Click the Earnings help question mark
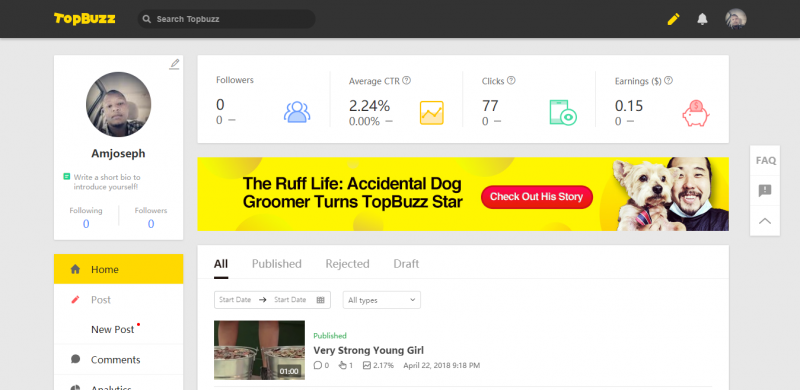800x390 pixels. [x=668, y=80]
